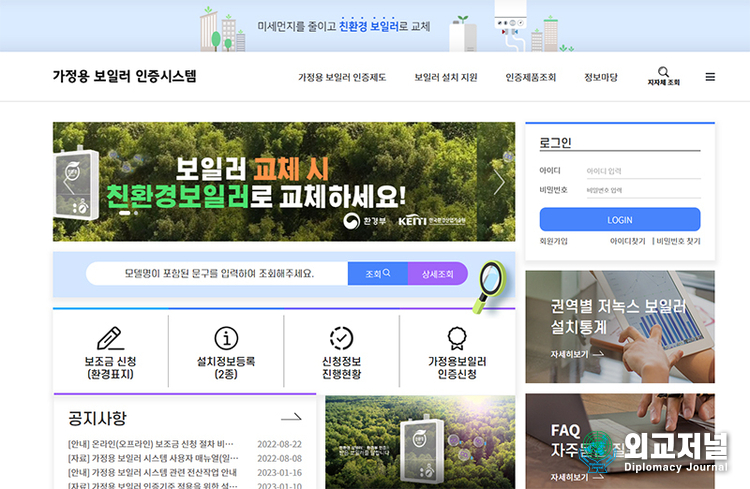Open the 아이디찾기 link
The image size is (750, 489).
tap(627, 241)
